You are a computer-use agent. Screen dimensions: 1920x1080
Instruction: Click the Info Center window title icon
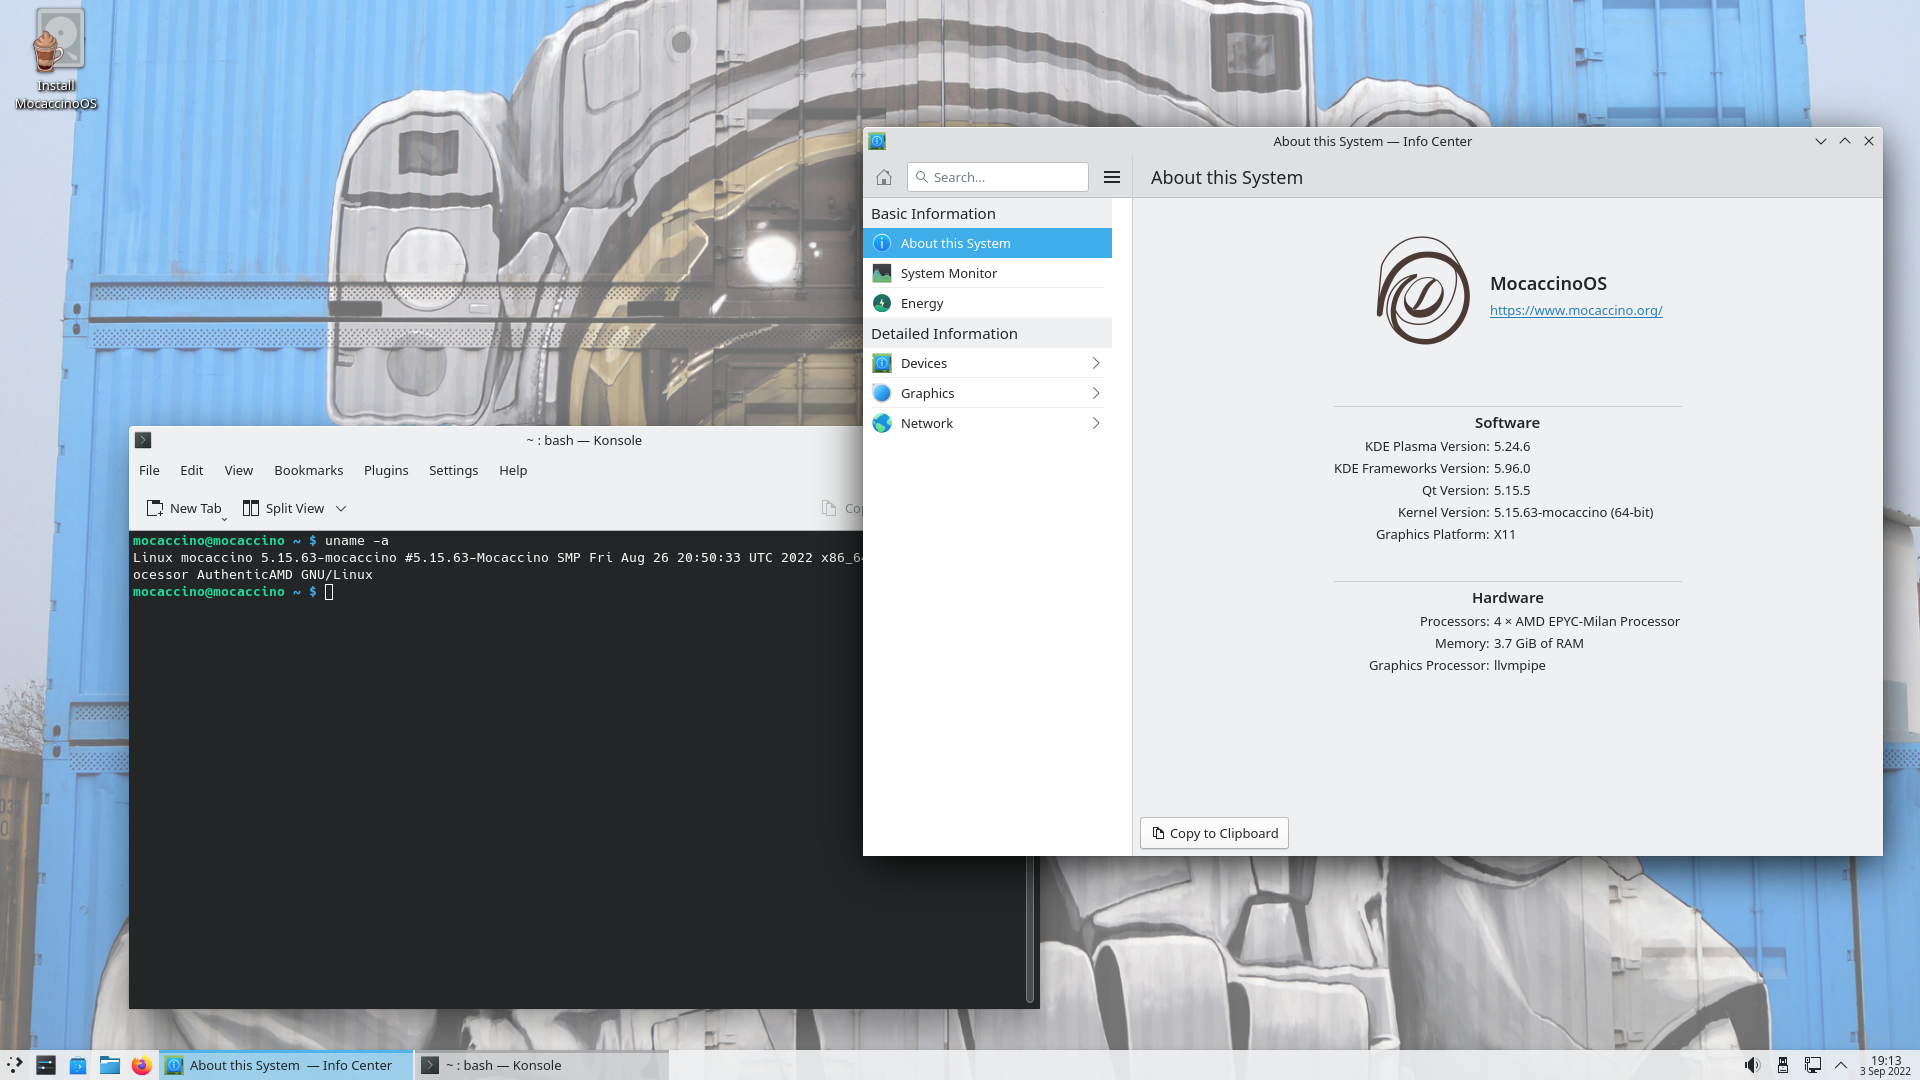coord(877,141)
